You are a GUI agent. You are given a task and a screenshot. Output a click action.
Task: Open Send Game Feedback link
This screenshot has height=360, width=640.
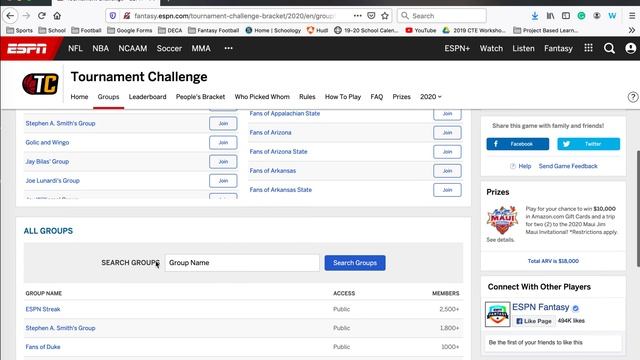(x=568, y=166)
